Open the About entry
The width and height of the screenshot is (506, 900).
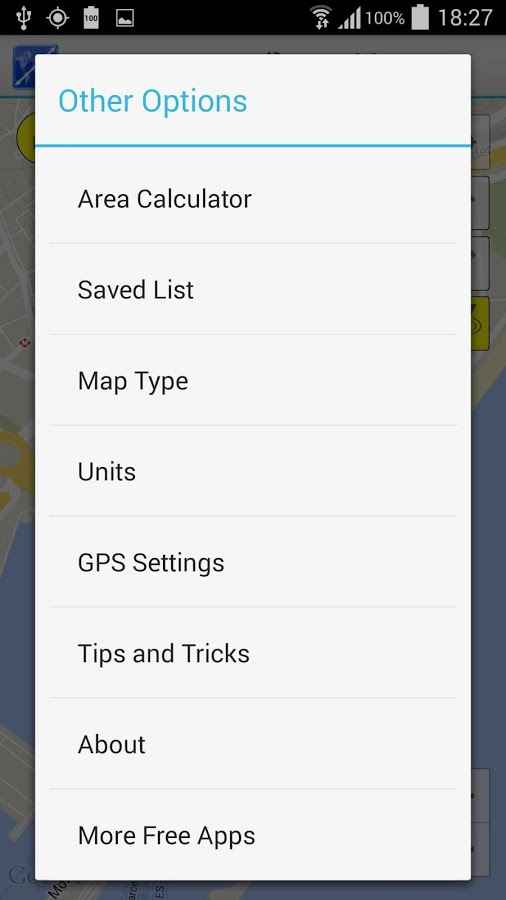(252, 744)
